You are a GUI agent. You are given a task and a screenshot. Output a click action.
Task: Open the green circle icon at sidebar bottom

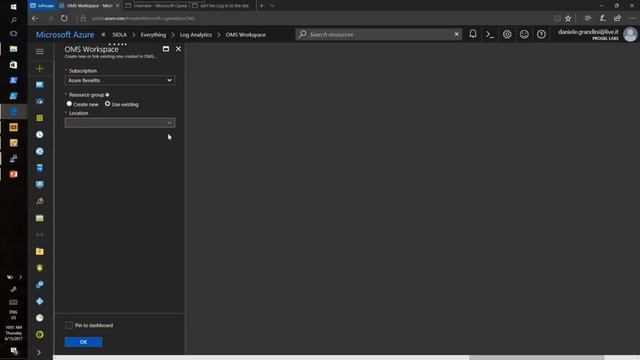pos(40,335)
